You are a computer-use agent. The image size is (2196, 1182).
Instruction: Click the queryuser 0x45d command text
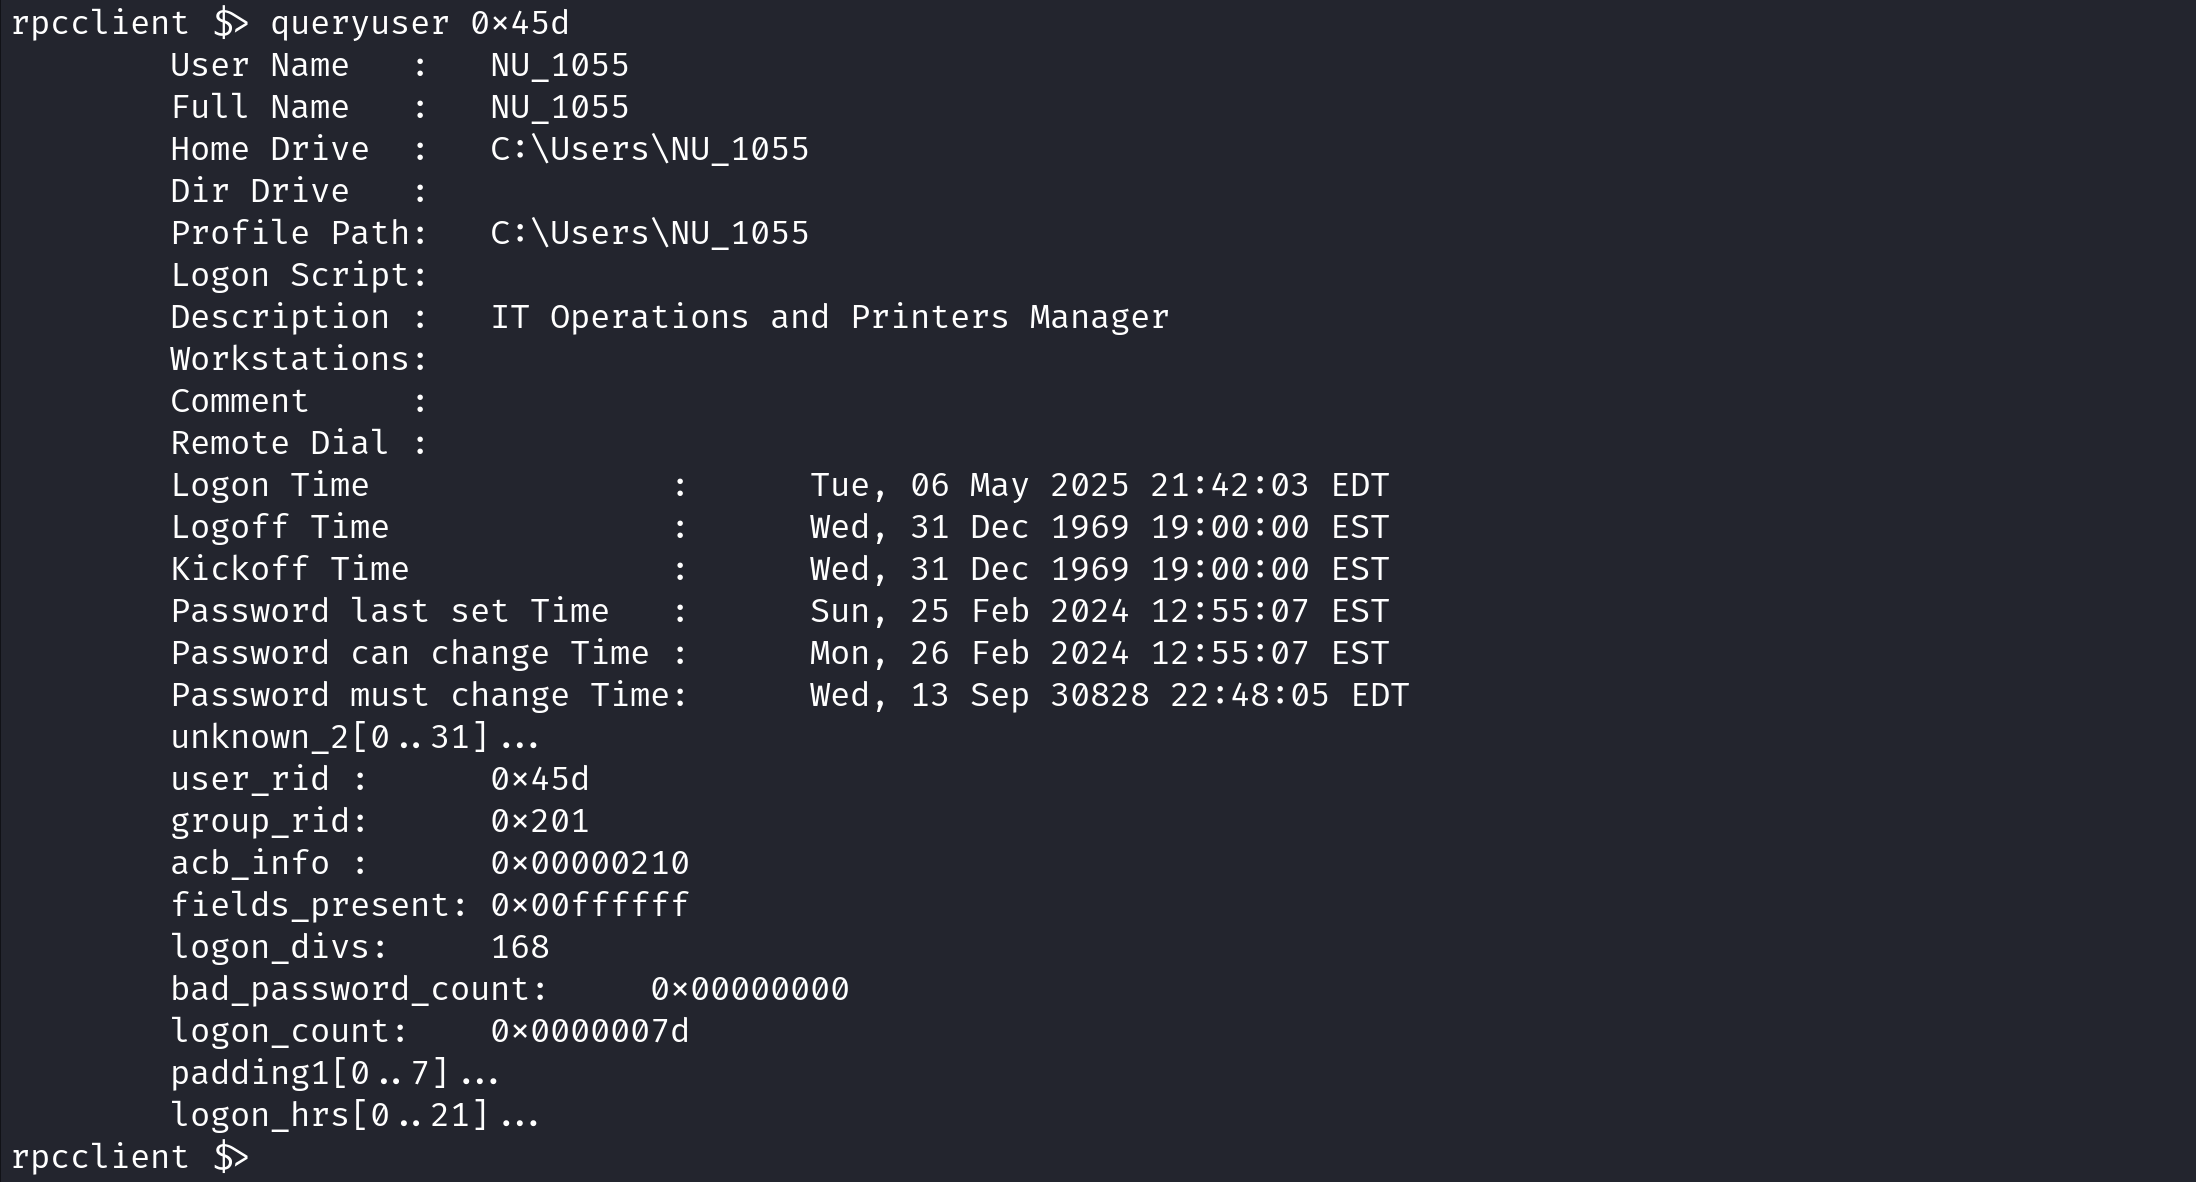click(x=420, y=23)
